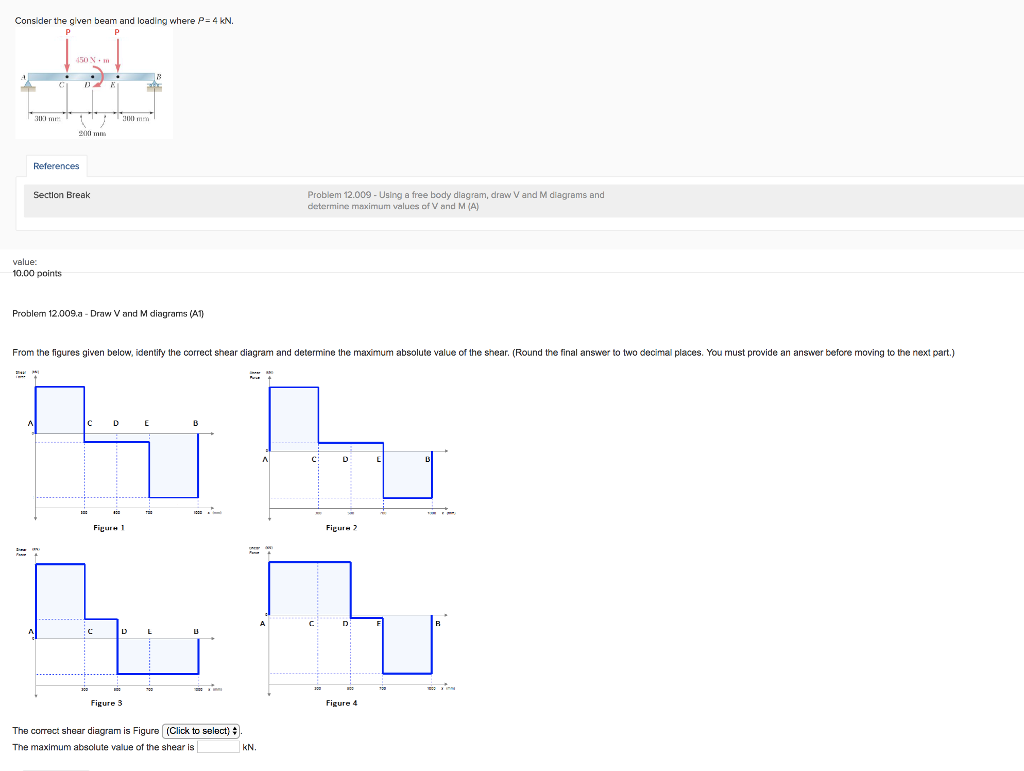
Task: Click the '10.00 points' value text
Action: click(x=37, y=273)
